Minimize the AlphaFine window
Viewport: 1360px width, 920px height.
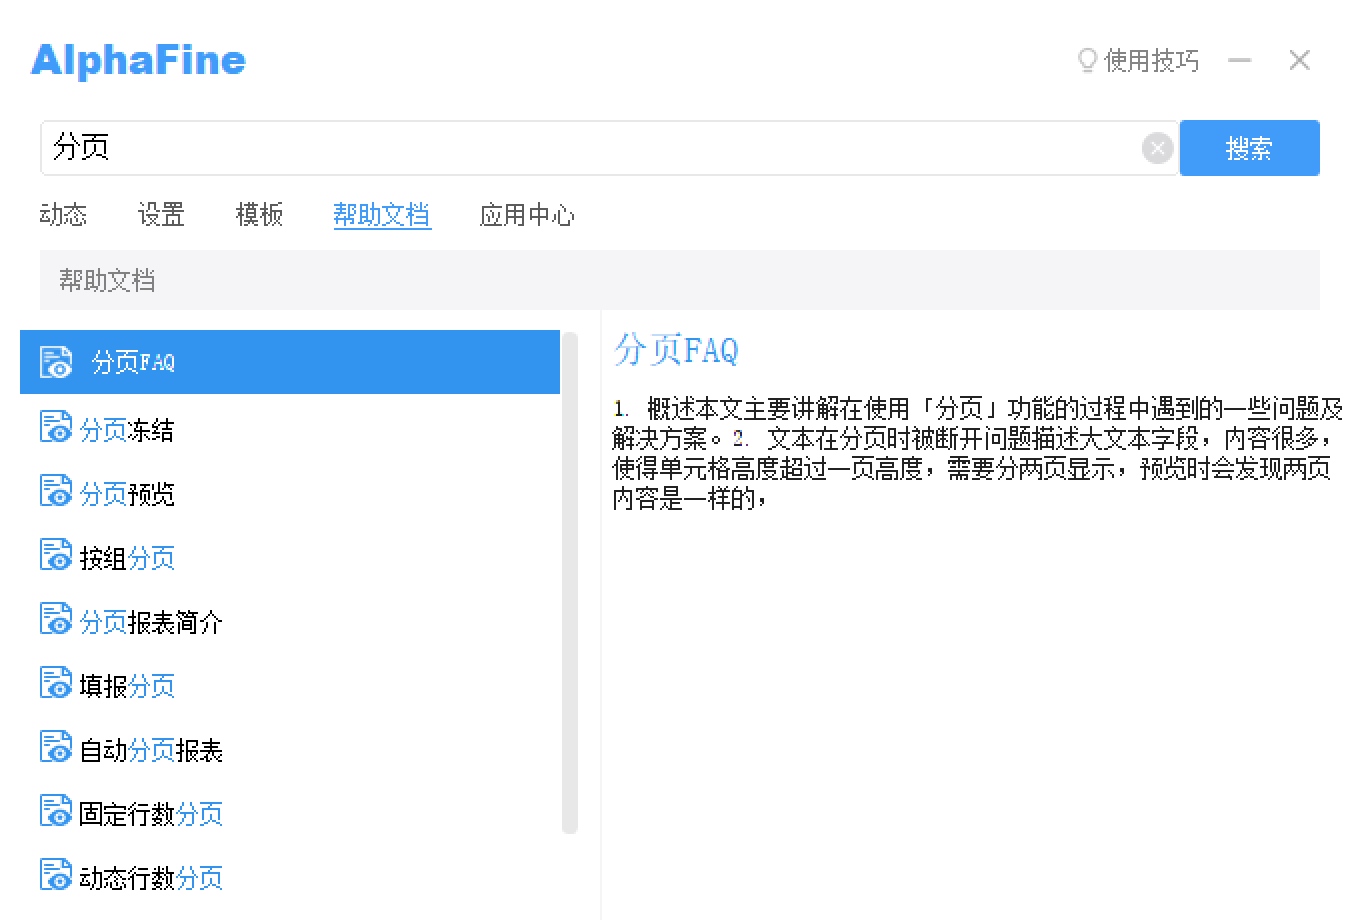tap(1240, 61)
